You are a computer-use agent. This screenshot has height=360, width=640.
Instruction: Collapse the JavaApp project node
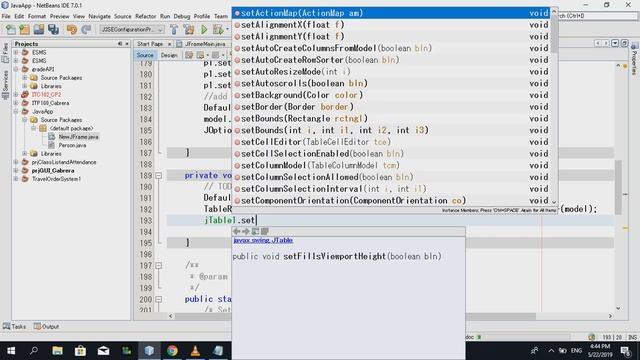click(16, 111)
